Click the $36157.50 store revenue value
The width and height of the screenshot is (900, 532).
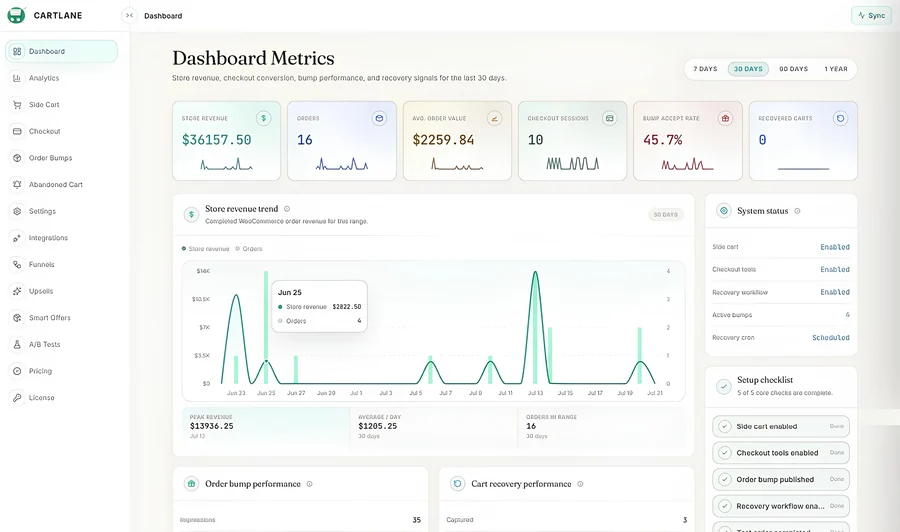coord(216,140)
